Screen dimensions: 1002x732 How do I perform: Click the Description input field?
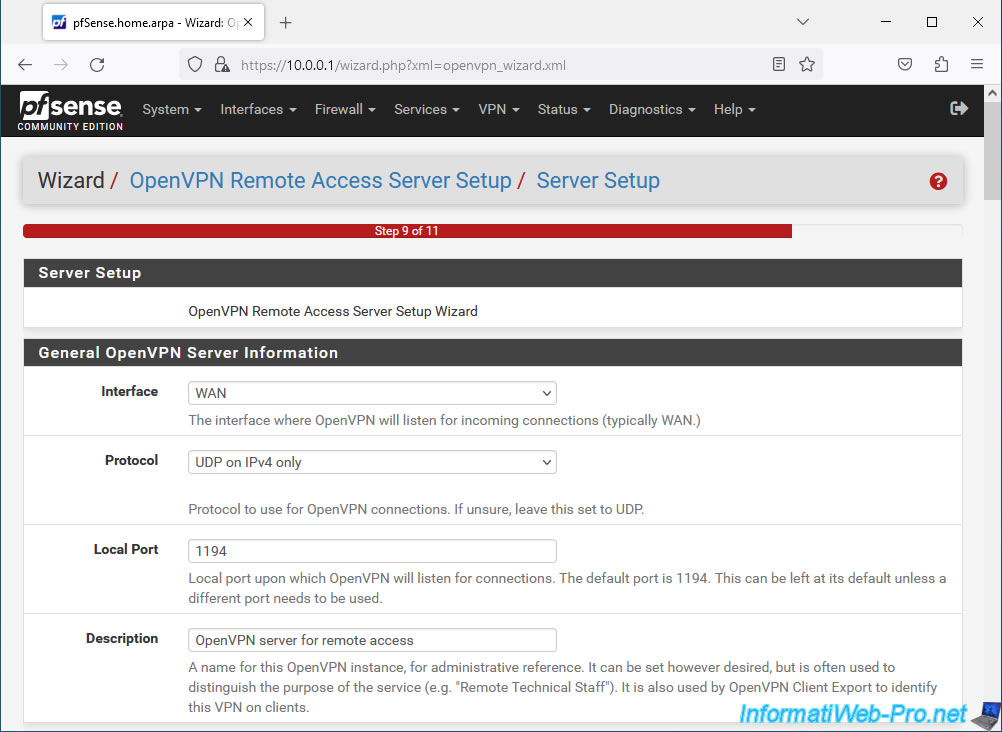click(373, 640)
